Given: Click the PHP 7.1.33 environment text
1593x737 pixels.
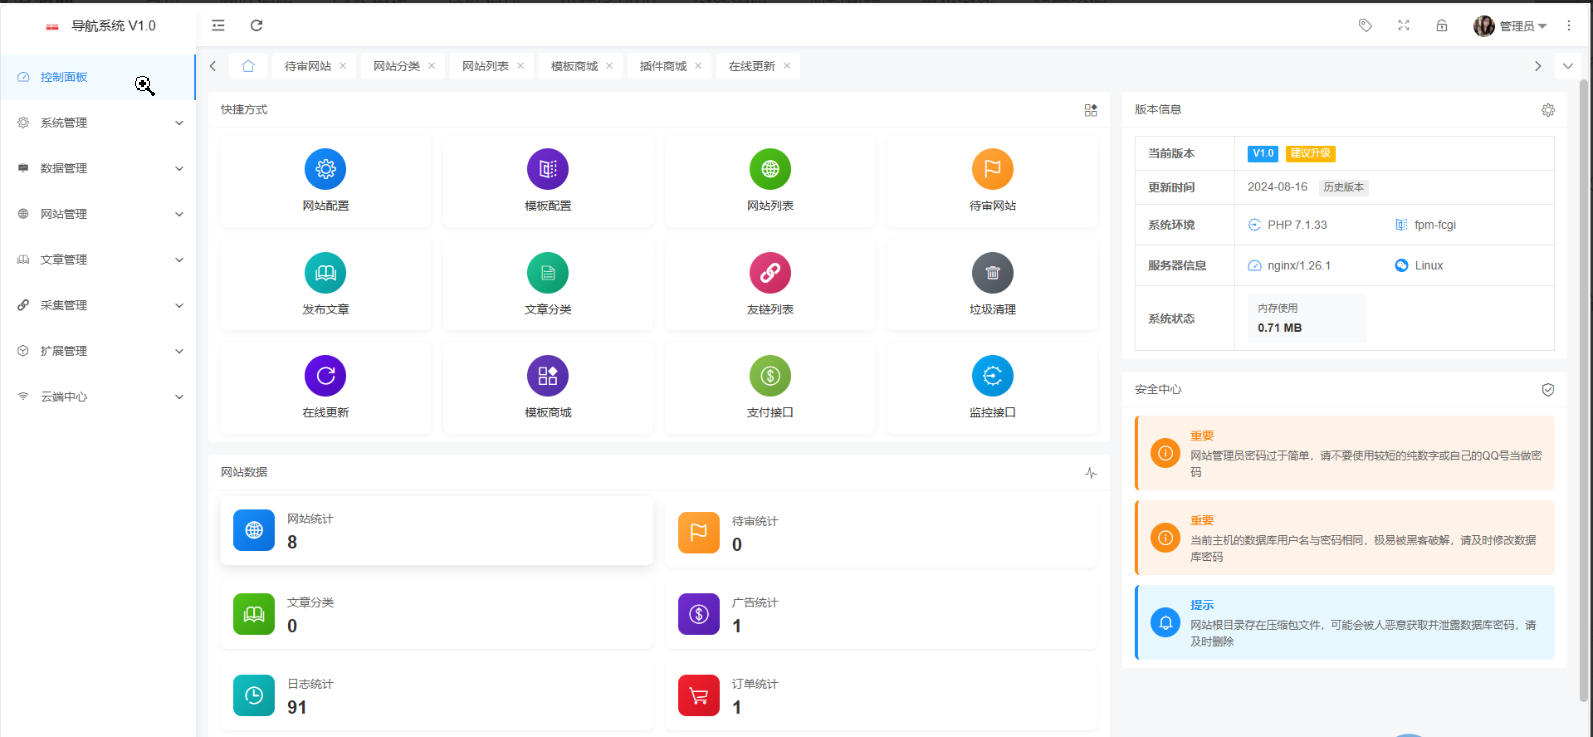Looking at the screenshot, I should click(x=1297, y=225).
